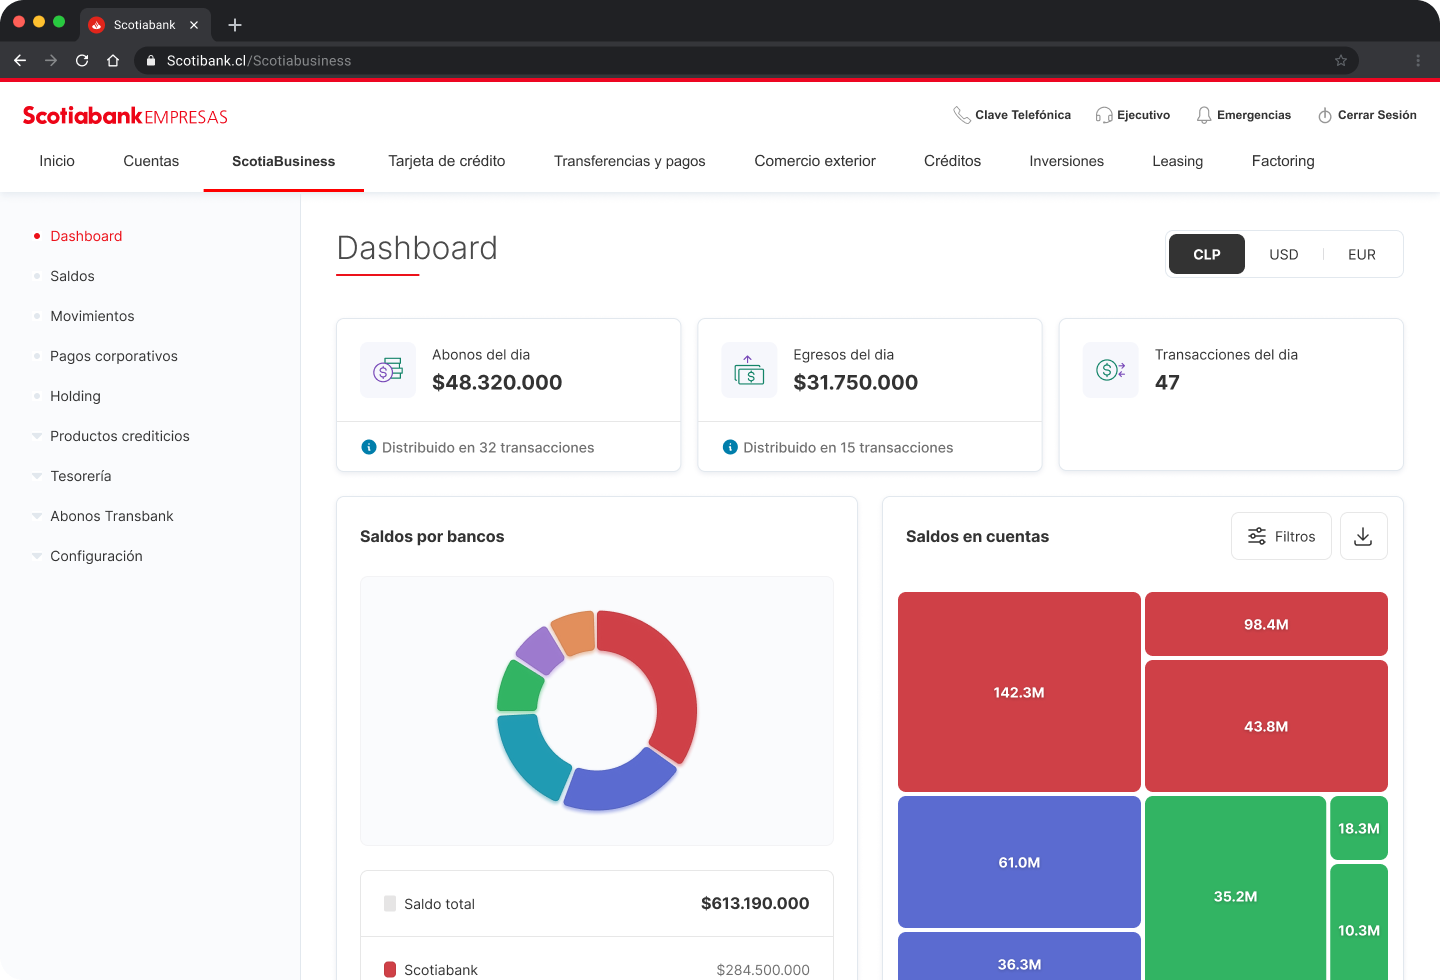Open the Factoring tab

pyautogui.click(x=1283, y=161)
